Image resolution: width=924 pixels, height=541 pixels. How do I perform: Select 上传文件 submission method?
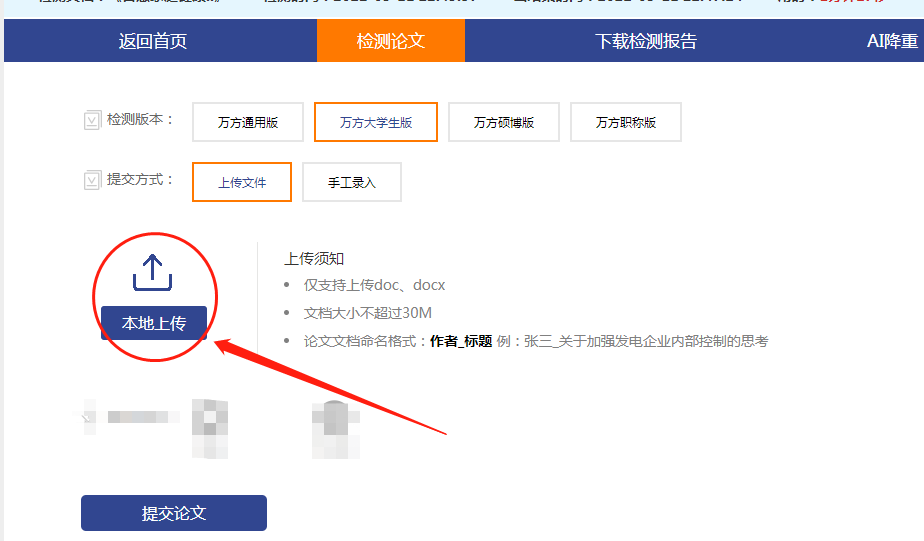tap(242, 182)
